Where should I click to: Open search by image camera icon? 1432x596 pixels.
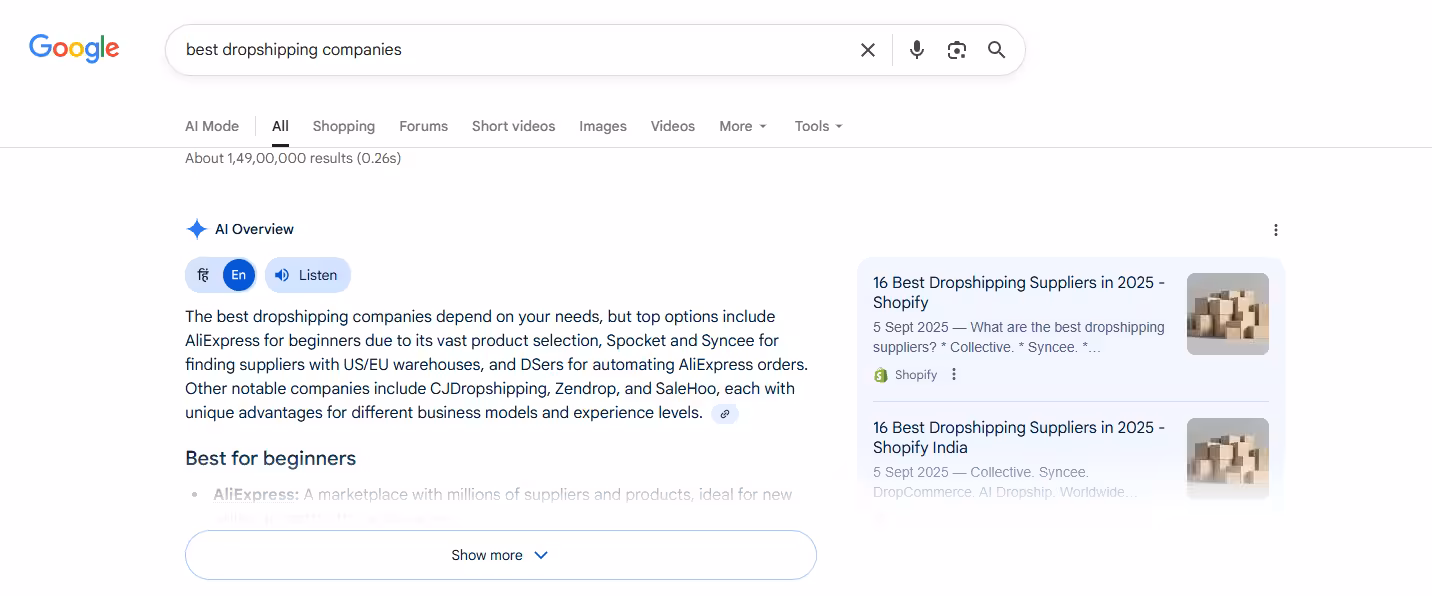(957, 50)
